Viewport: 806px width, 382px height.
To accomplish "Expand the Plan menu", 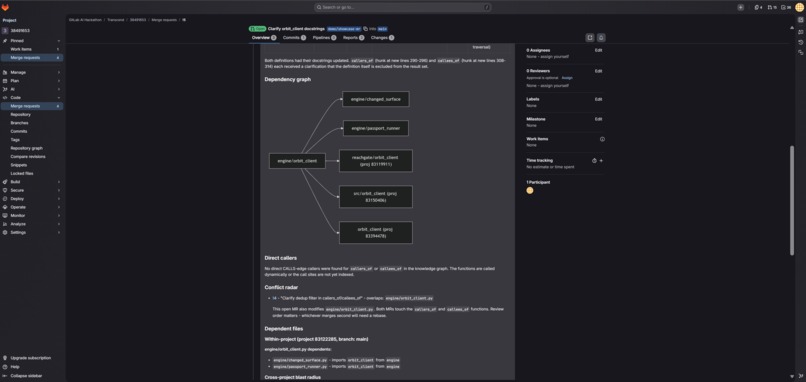I will (59, 81).
